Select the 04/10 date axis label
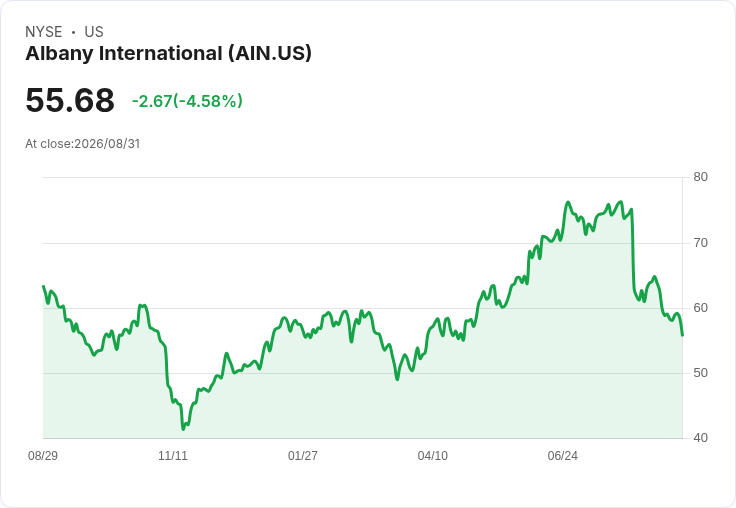Screen dimensions: 736x508 click(433, 456)
